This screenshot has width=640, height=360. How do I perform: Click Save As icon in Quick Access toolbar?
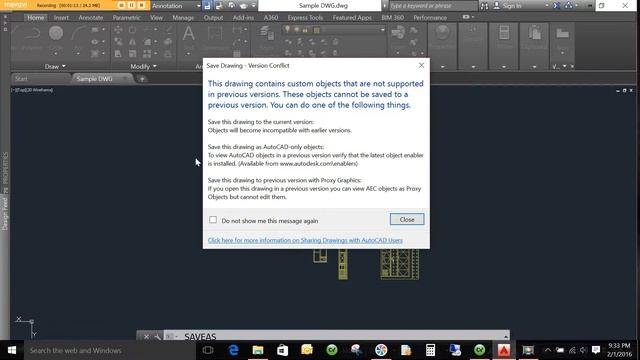click(x=220, y=6)
